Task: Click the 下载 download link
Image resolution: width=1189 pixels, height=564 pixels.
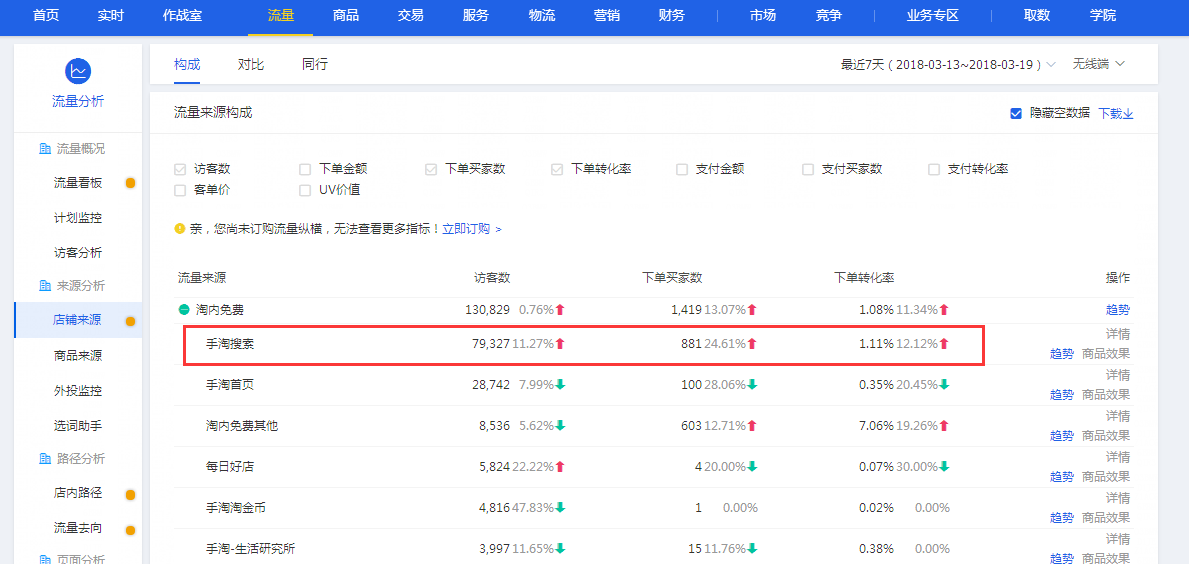Action: click(1115, 113)
